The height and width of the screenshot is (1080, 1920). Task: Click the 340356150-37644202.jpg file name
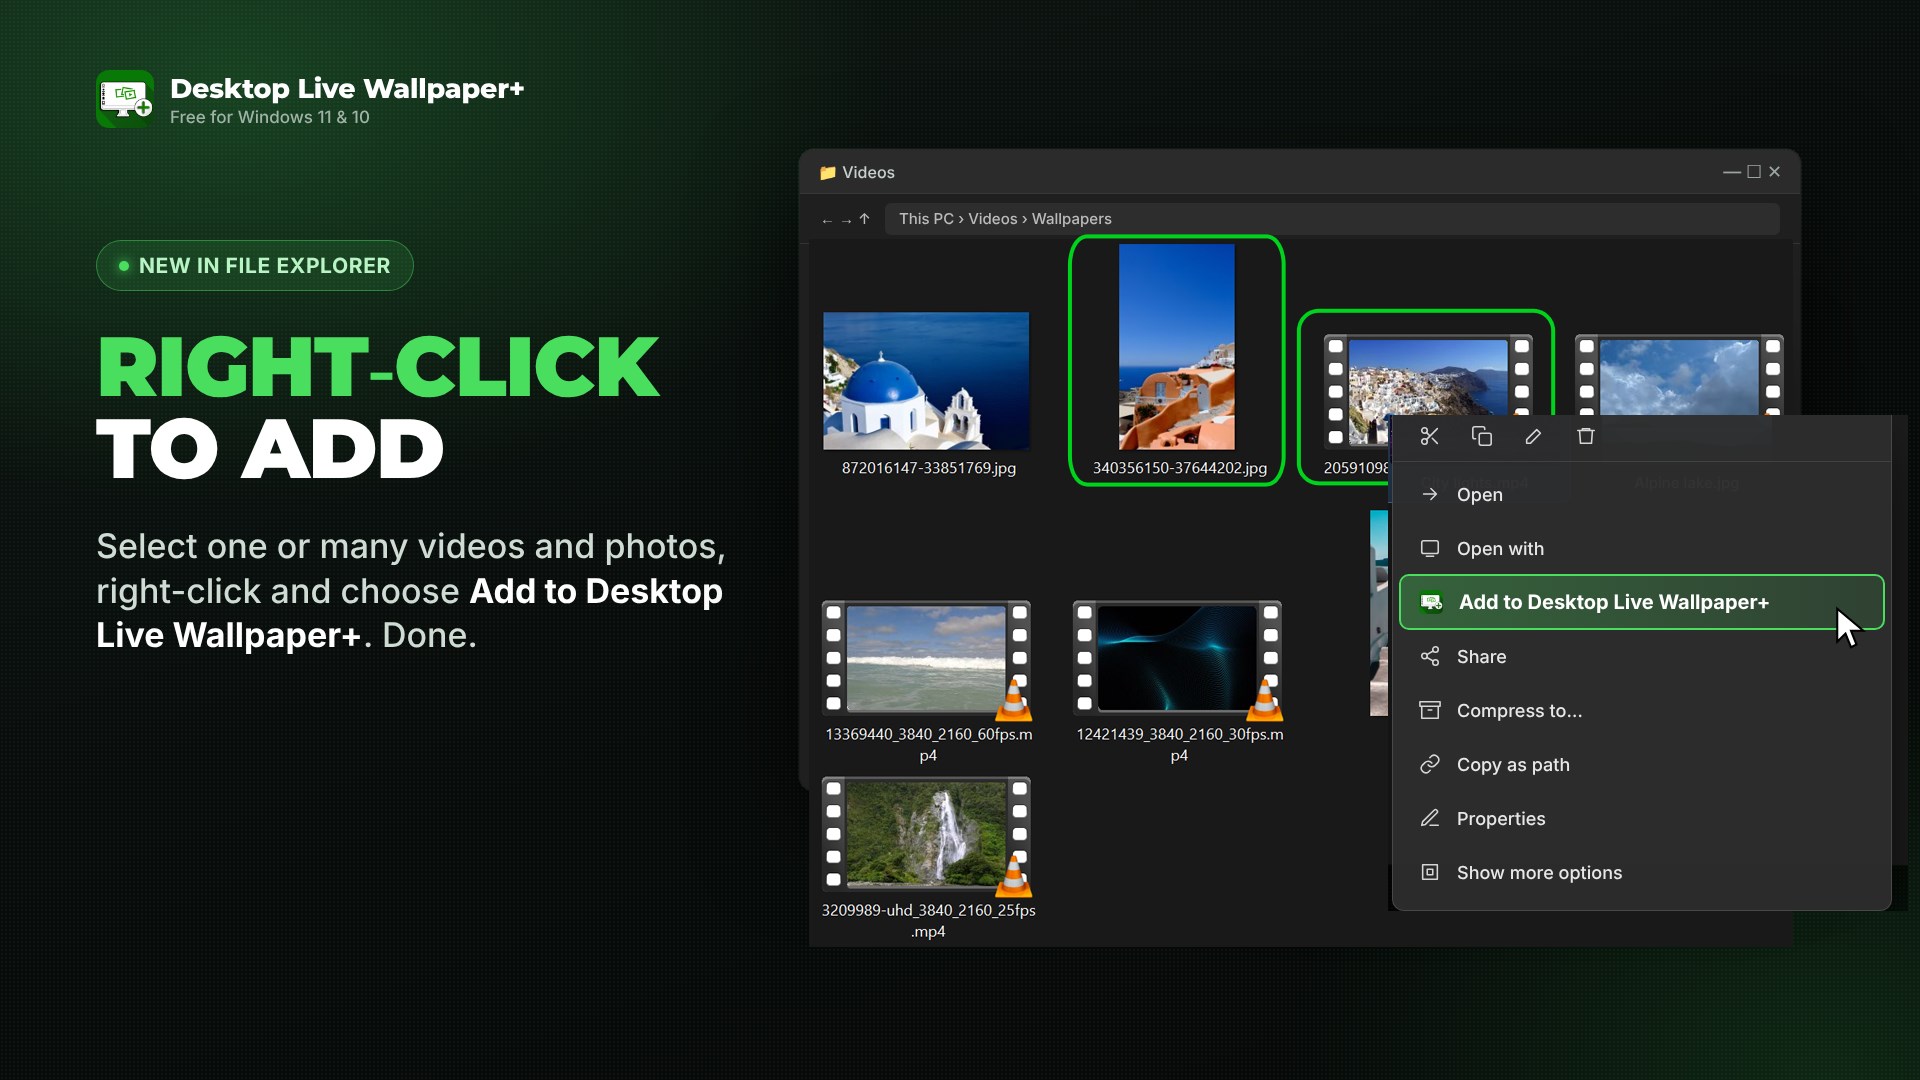pos(1179,468)
